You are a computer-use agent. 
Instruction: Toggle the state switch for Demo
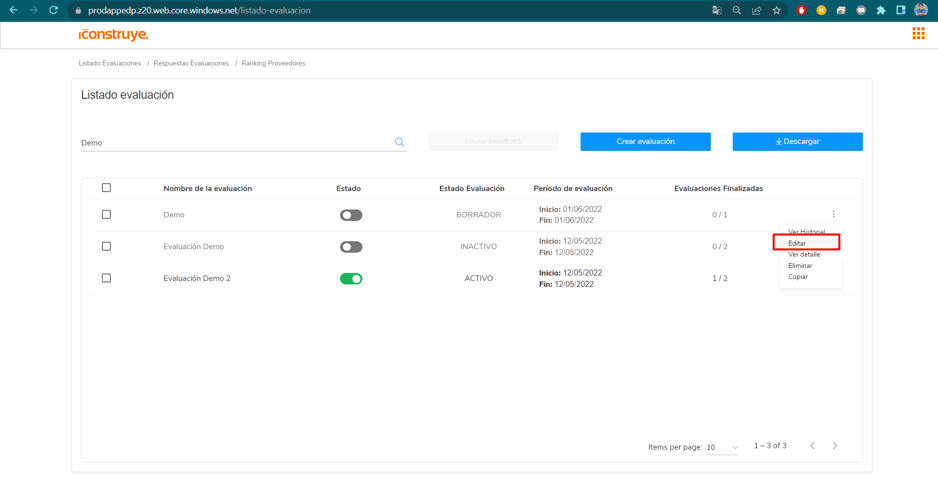pyautogui.click(x=351, y=215)
